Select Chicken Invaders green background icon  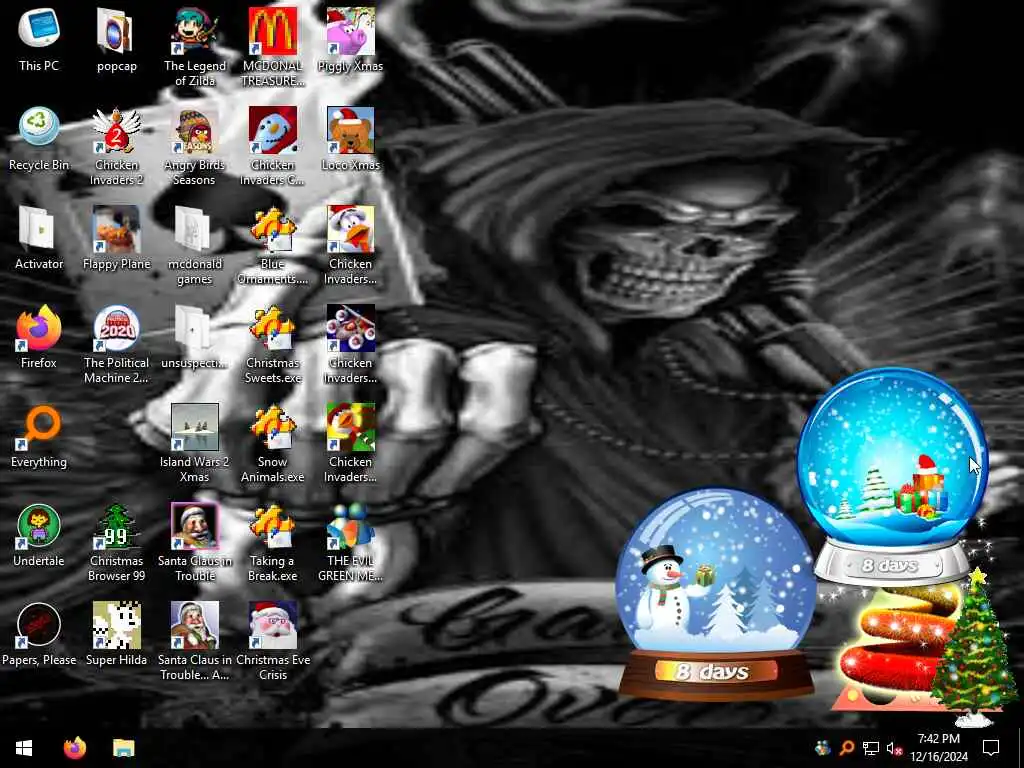click(x=350, y=444)
